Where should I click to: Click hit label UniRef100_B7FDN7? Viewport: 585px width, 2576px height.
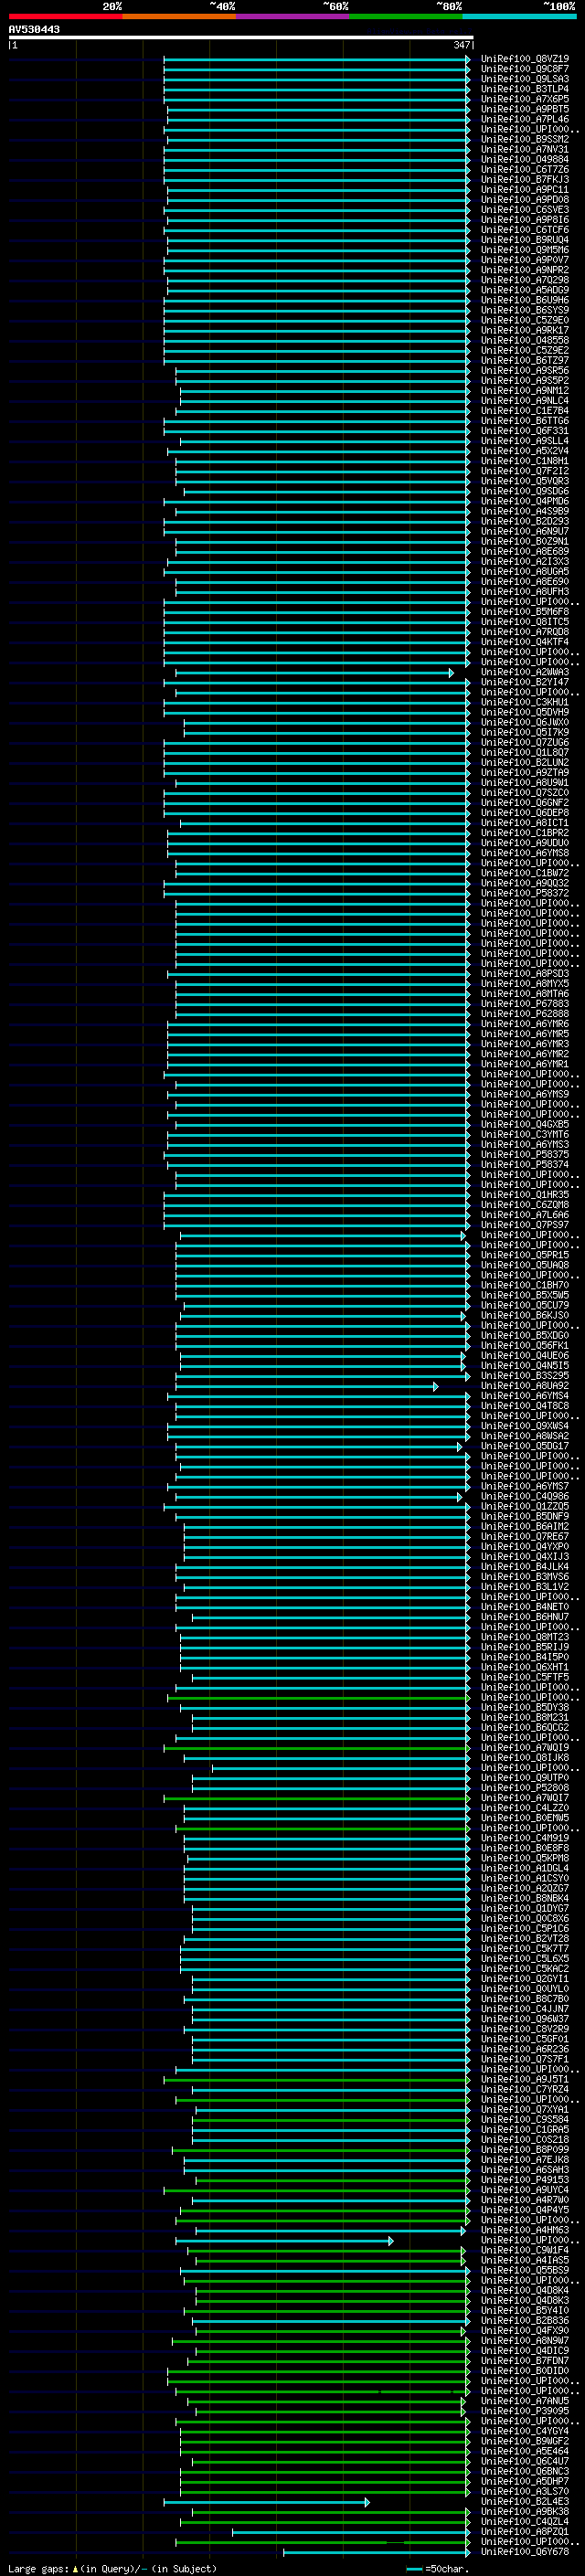point(525,2362)
